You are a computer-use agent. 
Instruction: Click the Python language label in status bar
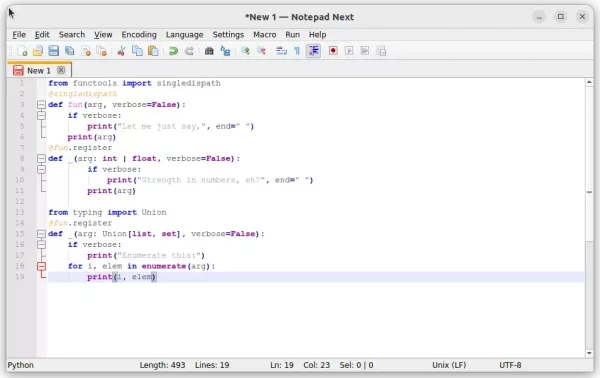click(21, 365)
